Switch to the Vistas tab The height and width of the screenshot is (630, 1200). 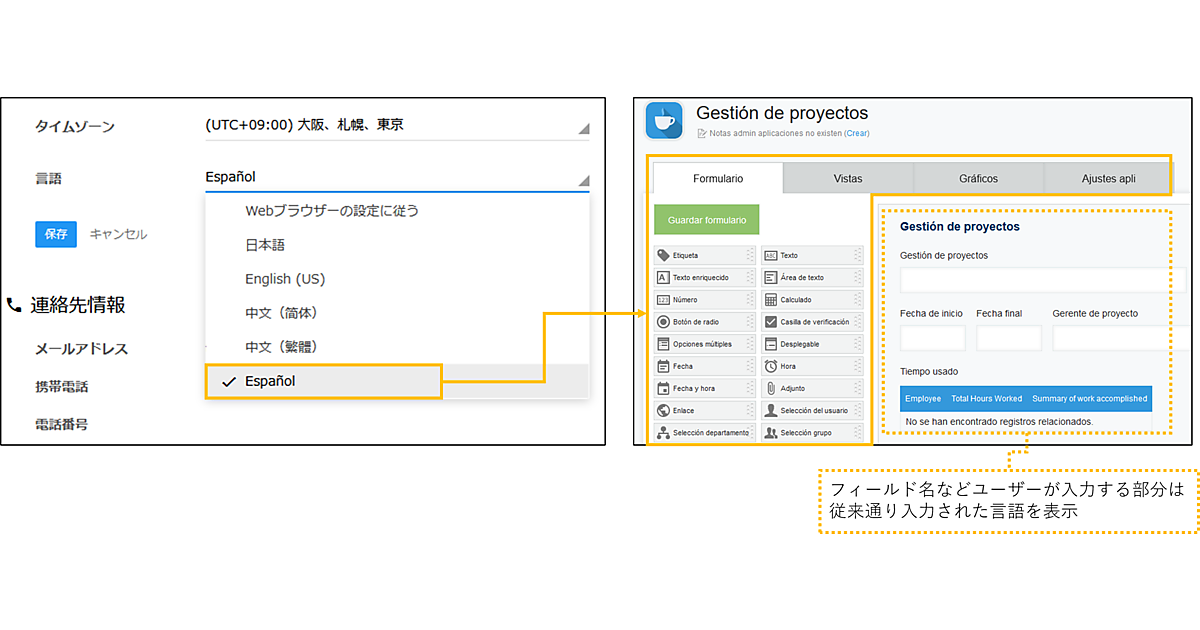[848, 179]
